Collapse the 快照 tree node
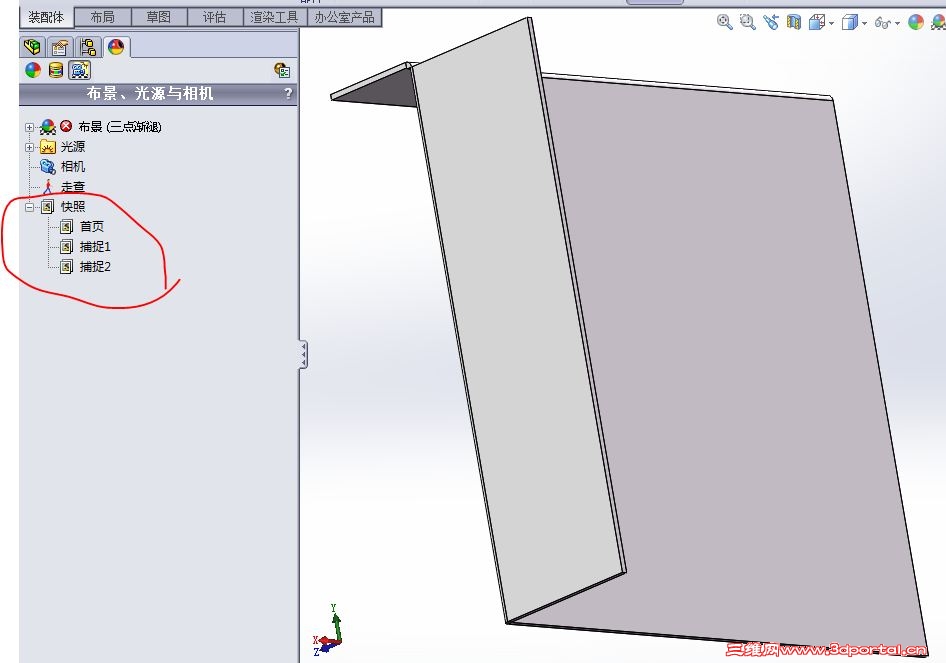The height and width of the screenshot is (663, 946). (x=29, y=208)
